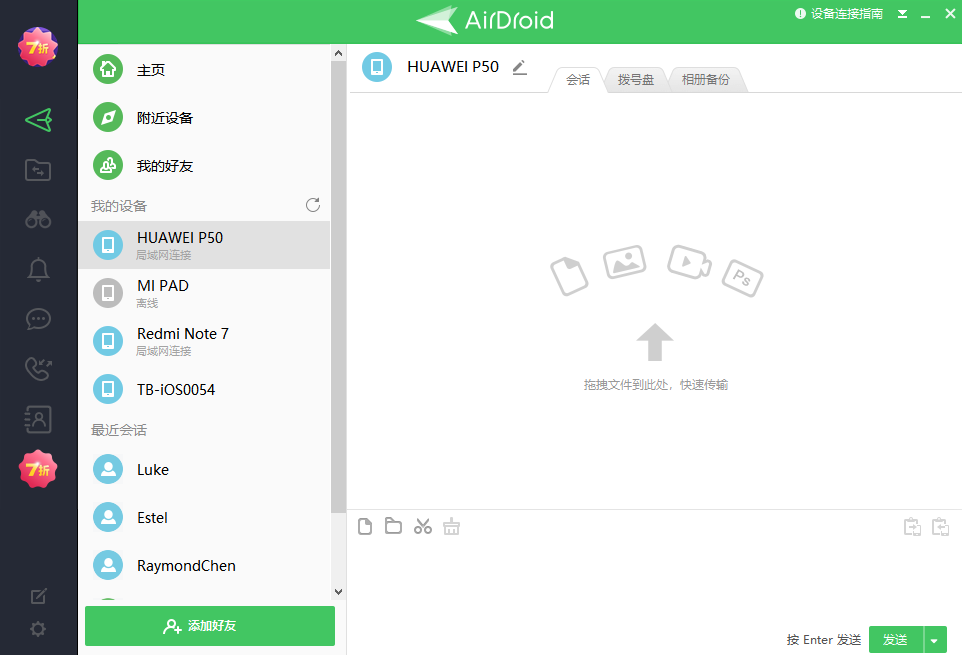Minimize the AirDroid window
Screen dimensions: 962x655
pos(926,15)
